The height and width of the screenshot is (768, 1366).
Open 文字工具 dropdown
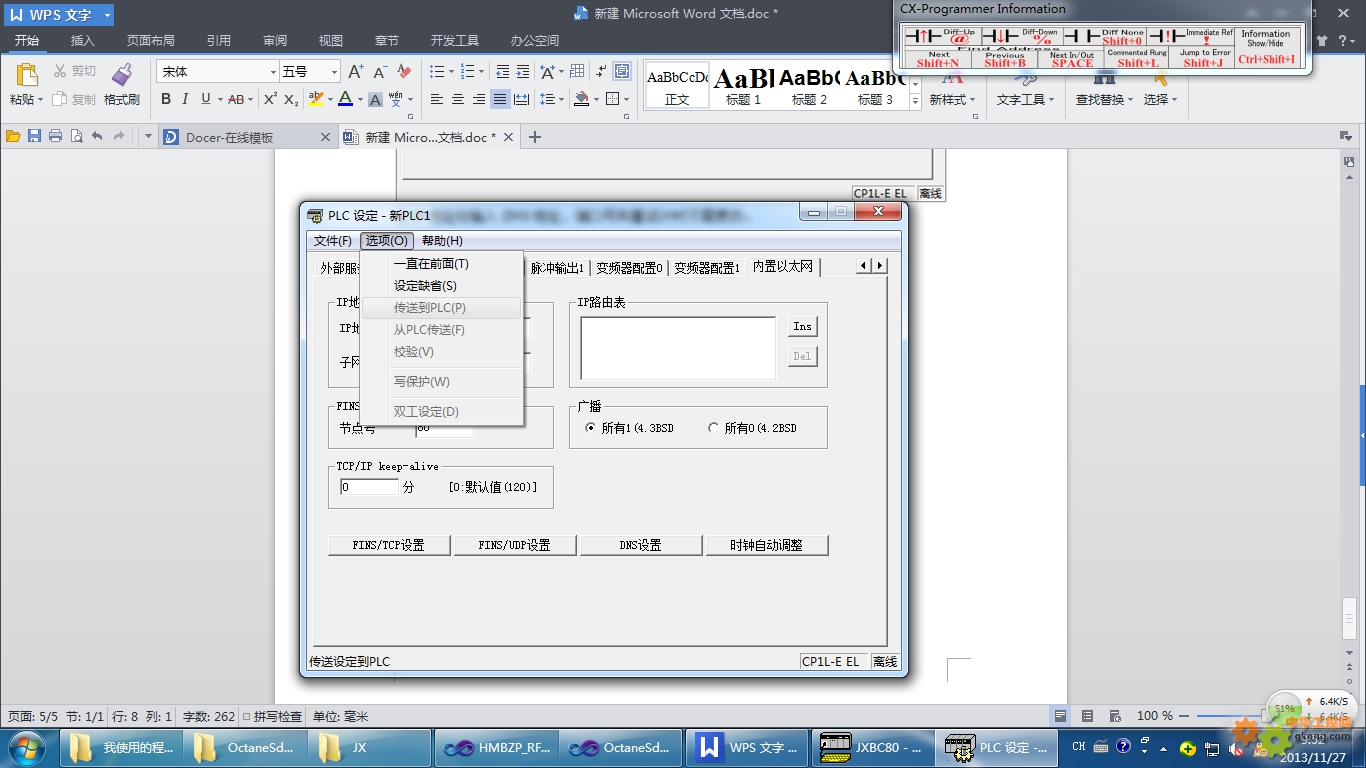click(x=1025, y=100)
